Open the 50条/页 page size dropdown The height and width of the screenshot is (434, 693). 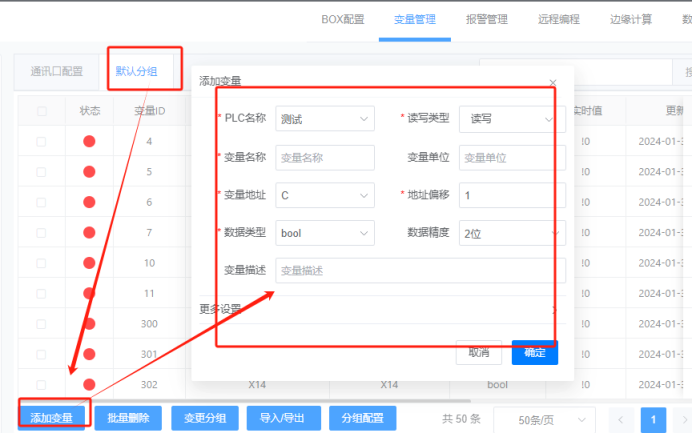(544, 419)
